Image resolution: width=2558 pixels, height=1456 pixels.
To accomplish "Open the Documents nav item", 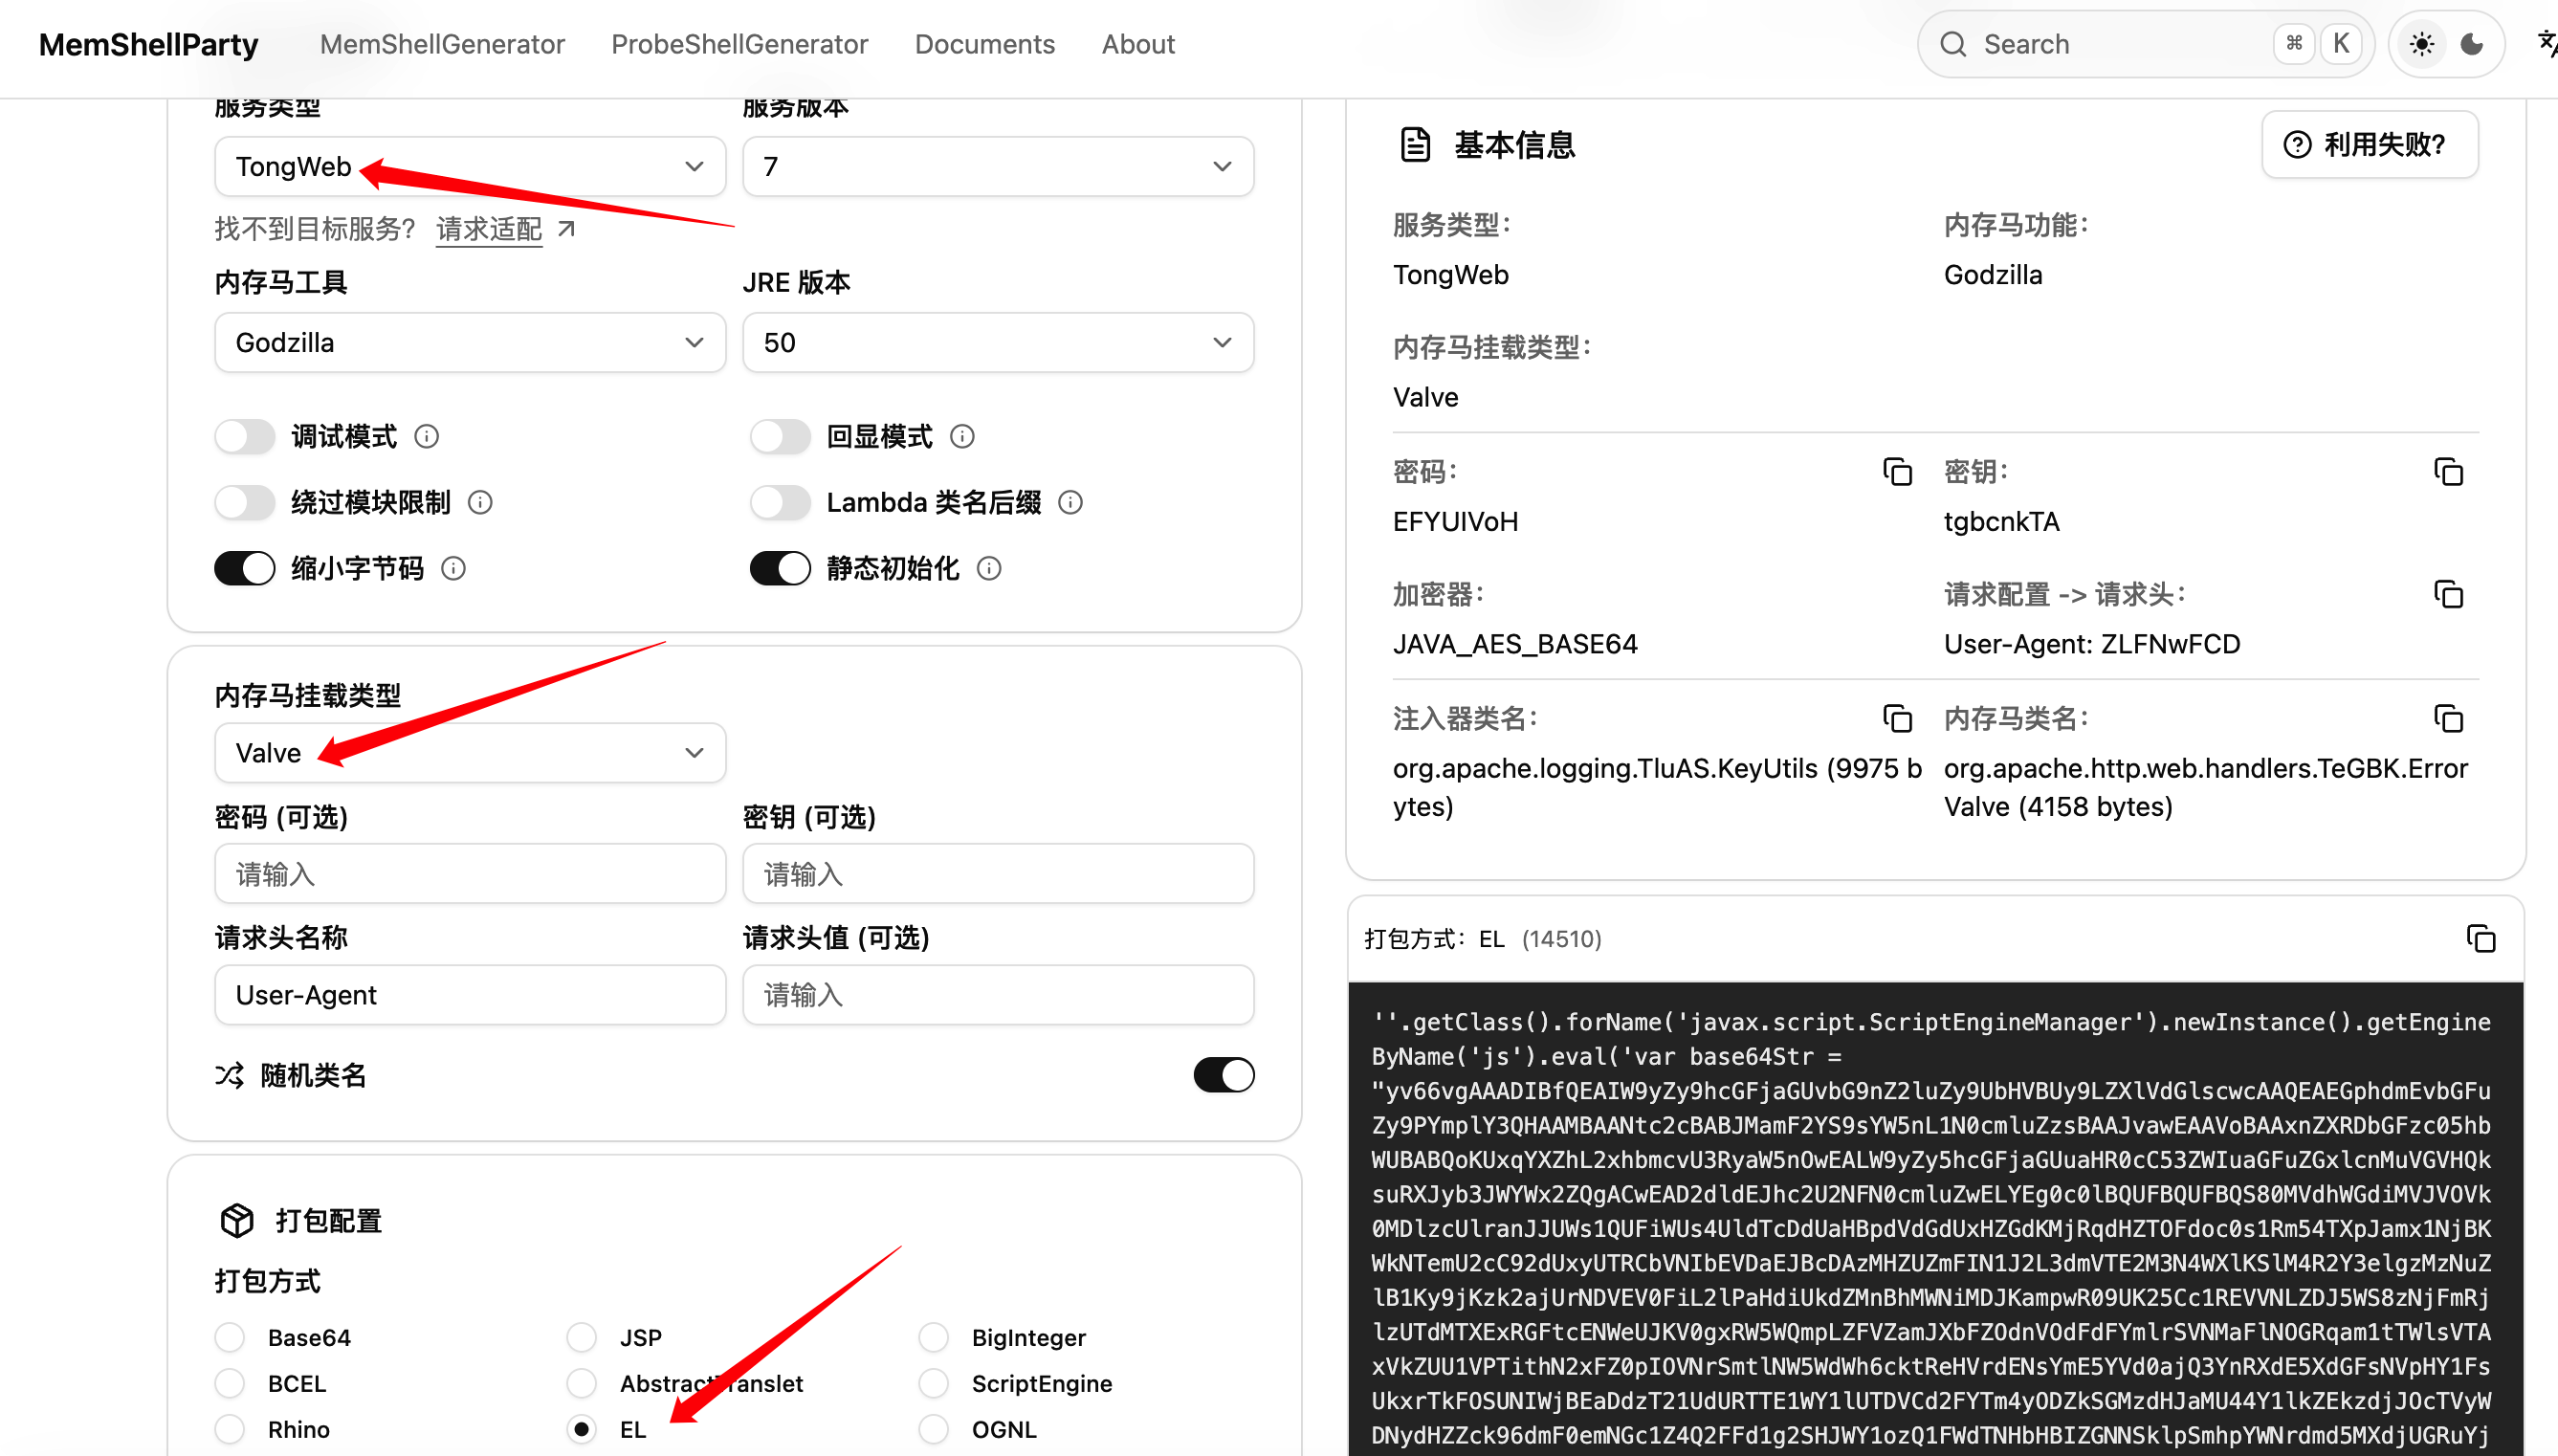I will point(984,44).
